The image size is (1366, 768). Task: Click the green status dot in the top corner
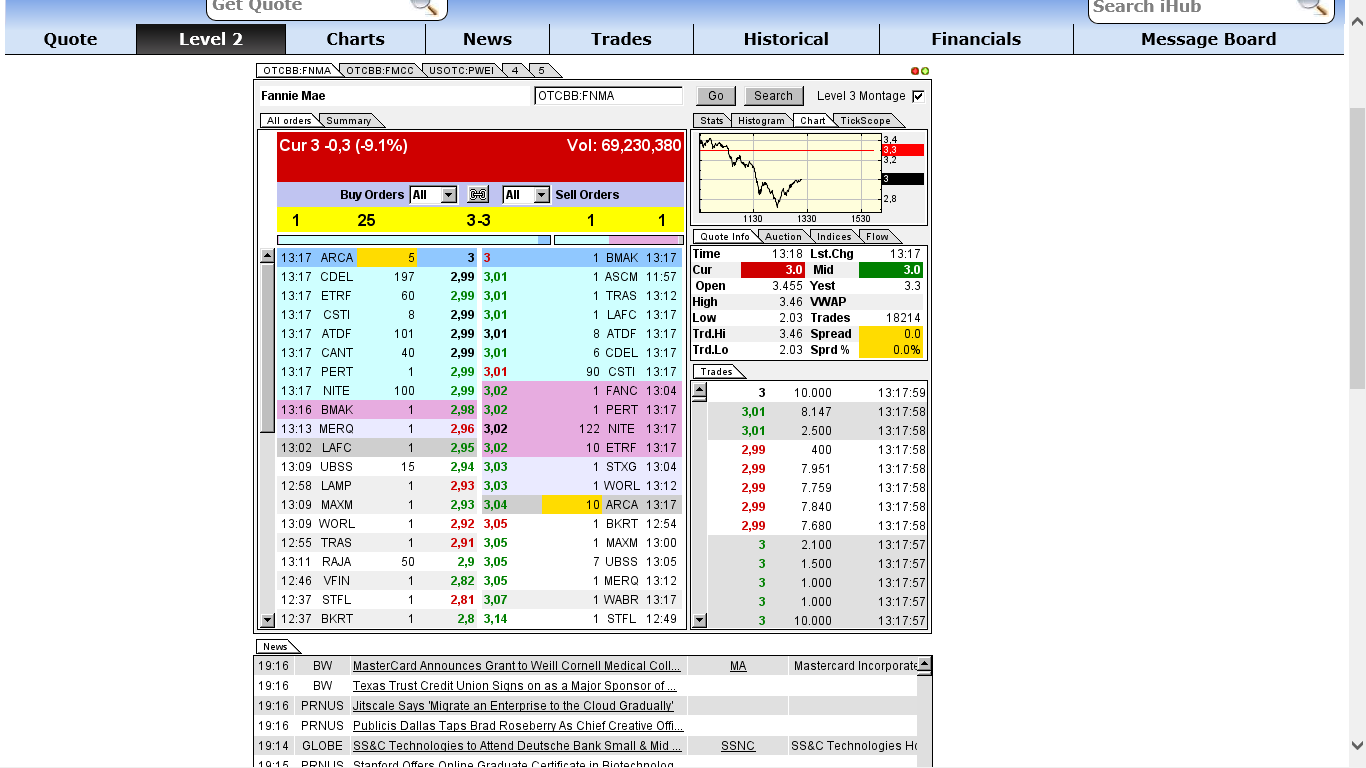[x=923, y=71]
